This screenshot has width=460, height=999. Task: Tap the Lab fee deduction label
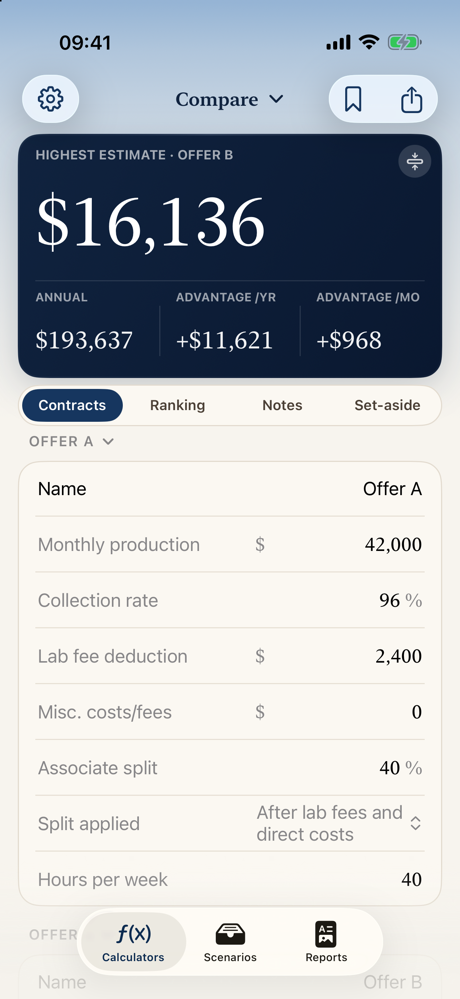point(112,656)
